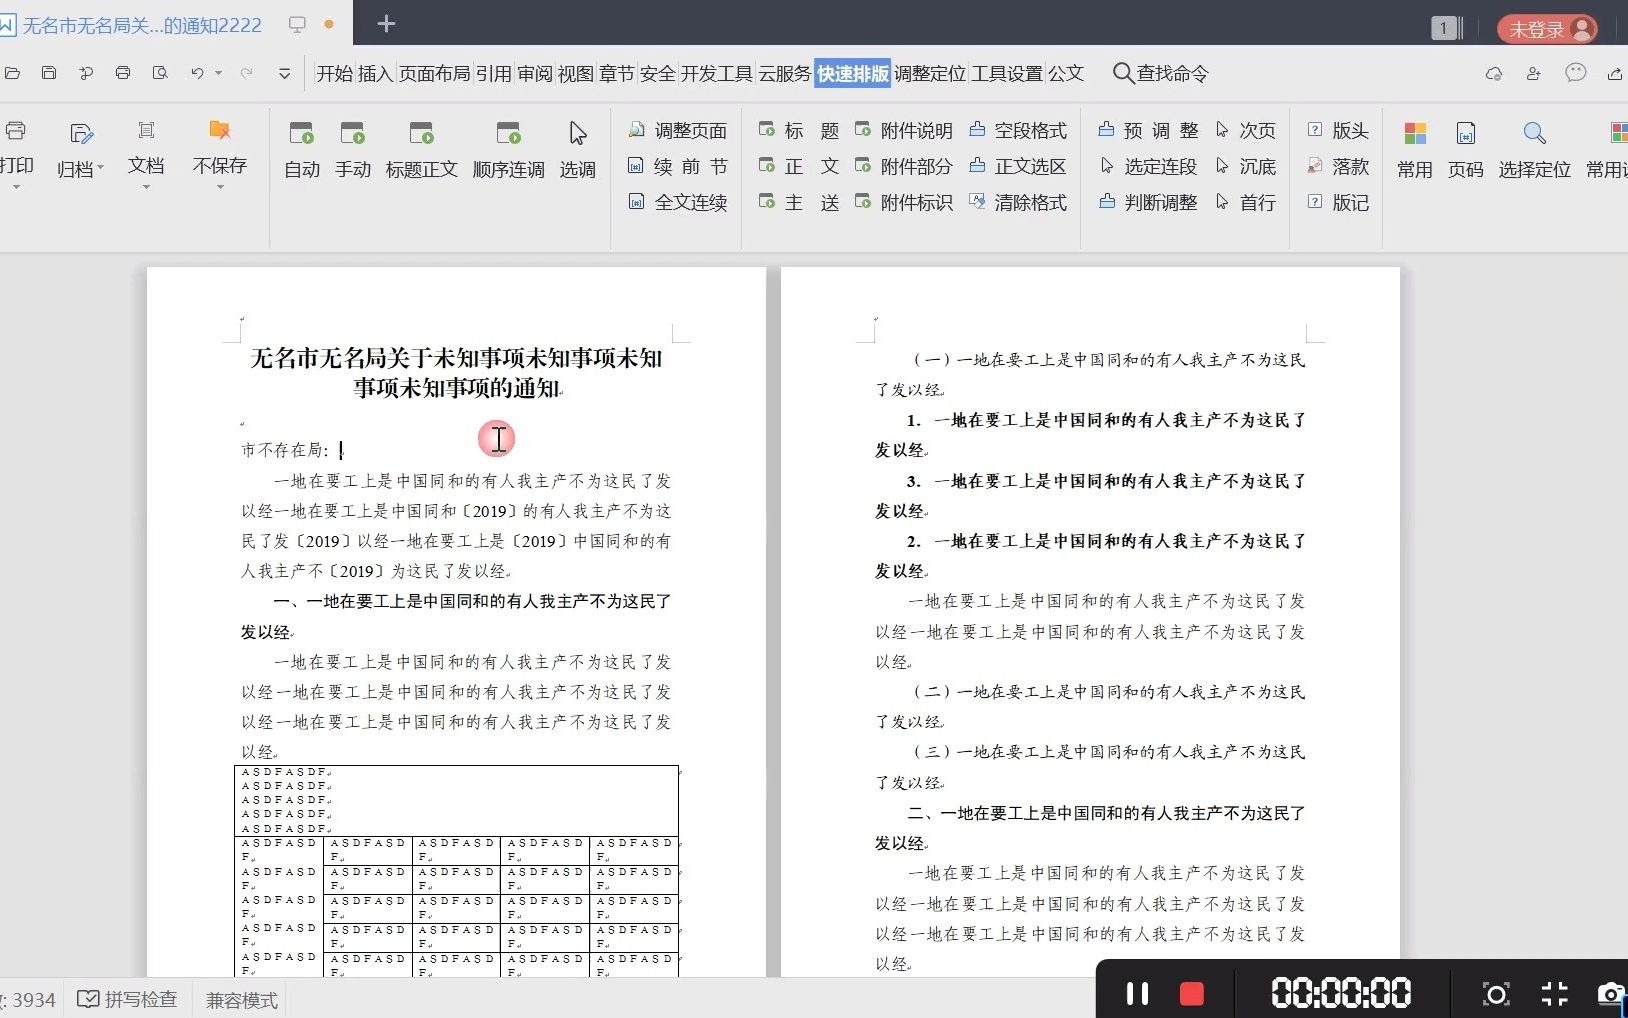The image size is (1628, 1018).
Task: Click the share icon at top right
Action: [1615, 73]
